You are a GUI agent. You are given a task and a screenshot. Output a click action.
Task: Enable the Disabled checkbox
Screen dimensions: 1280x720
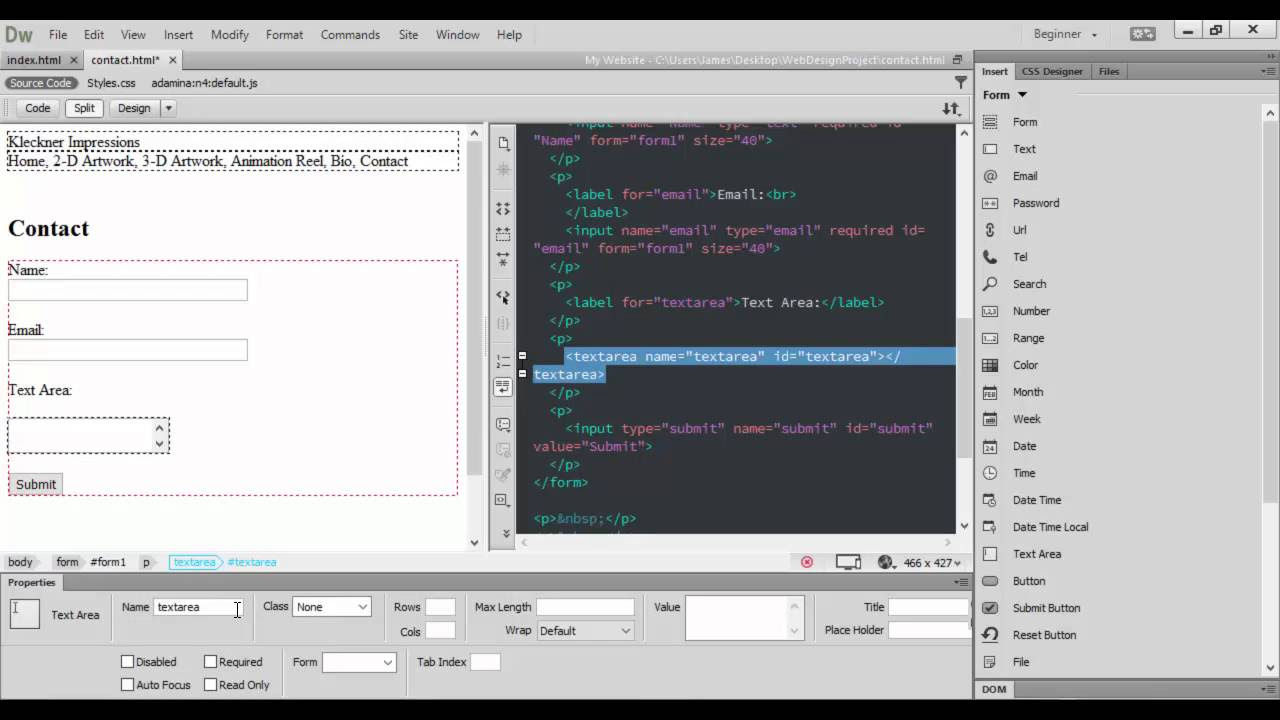(x=127, y=662)
